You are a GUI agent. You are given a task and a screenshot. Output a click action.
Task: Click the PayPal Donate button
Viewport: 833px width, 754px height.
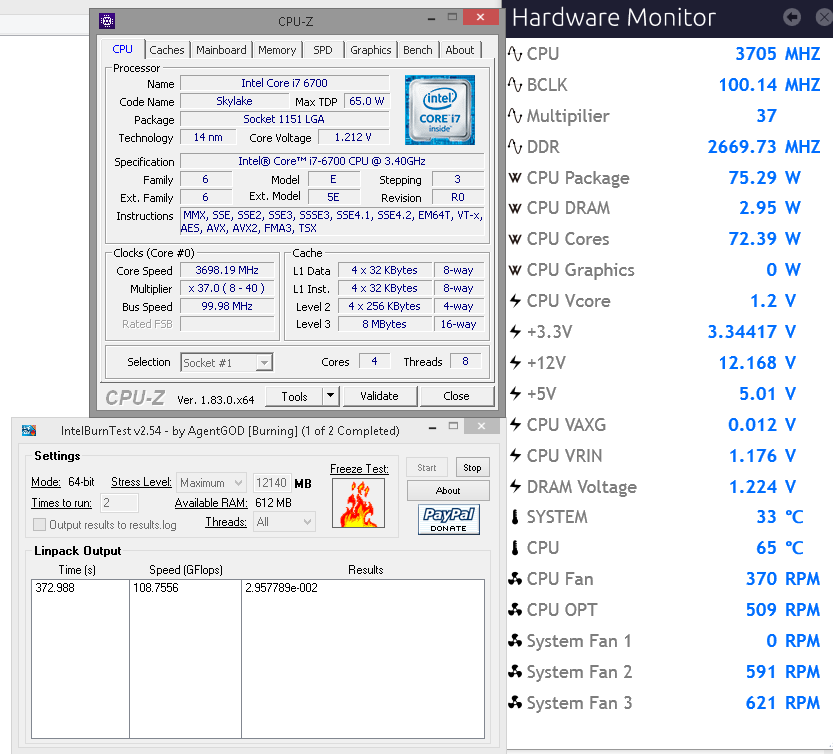pyautogui.click(x=449, y=519)
